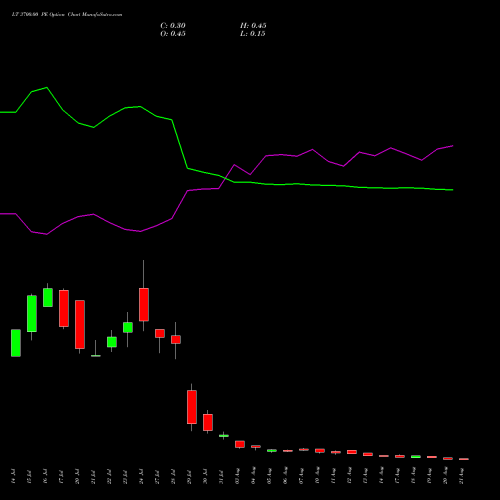Click the 21 Aug date axis label
The width and height of the screenshot is (500, 500).
tap(461, 475)
